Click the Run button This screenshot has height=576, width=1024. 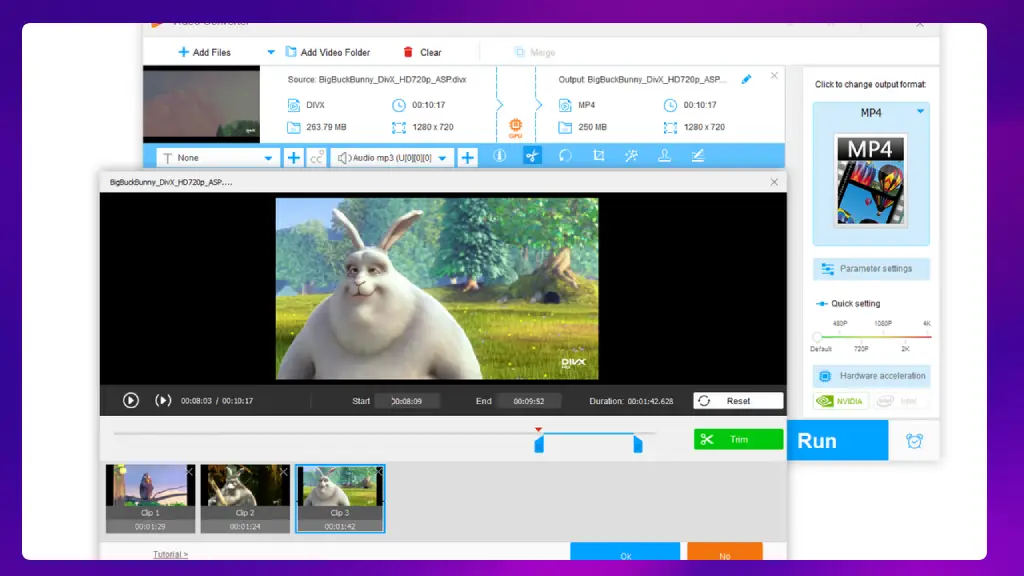[x=837, y=441]
